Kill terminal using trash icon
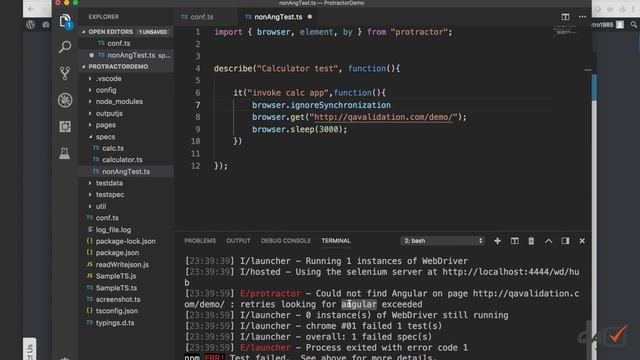Screen dimensions: 640x360 pyautogui.click(x=531, y=241)
